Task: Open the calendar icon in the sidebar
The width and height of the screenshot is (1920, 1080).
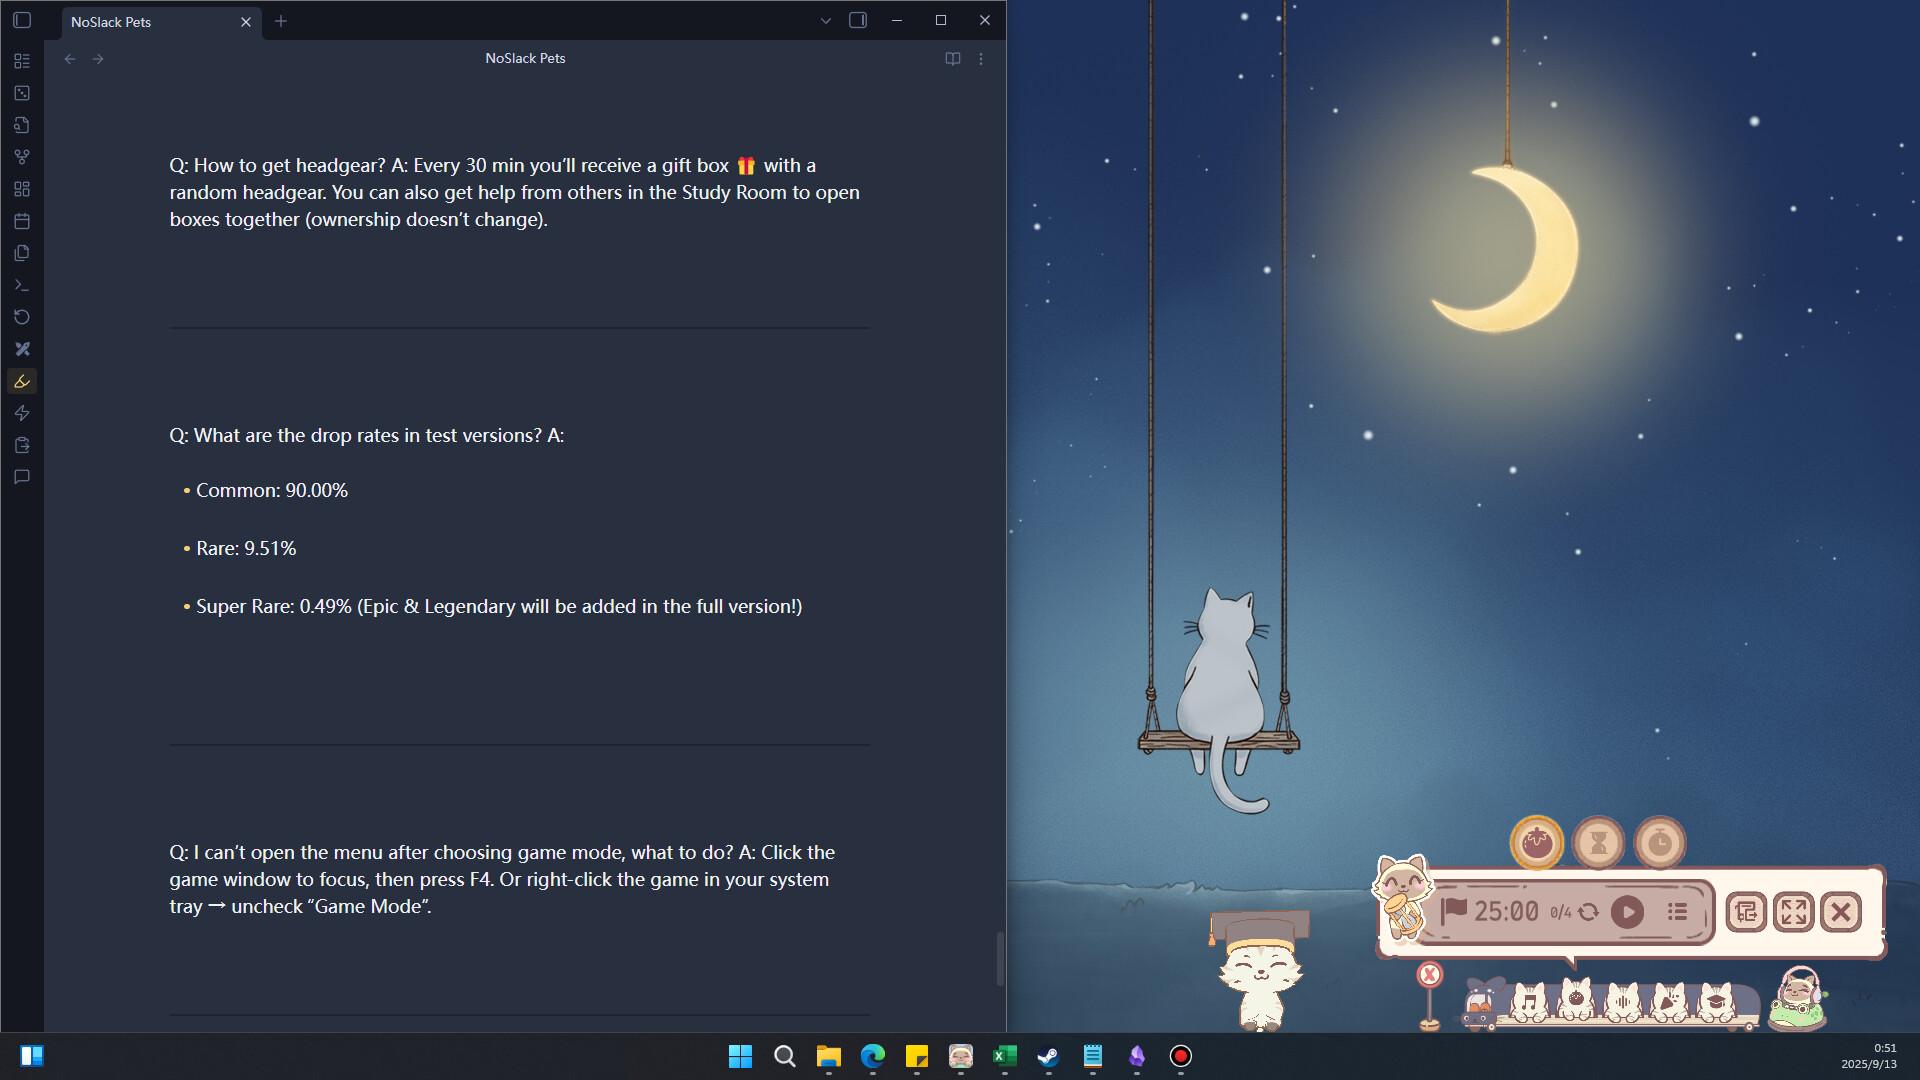Action: coord(22,221)
